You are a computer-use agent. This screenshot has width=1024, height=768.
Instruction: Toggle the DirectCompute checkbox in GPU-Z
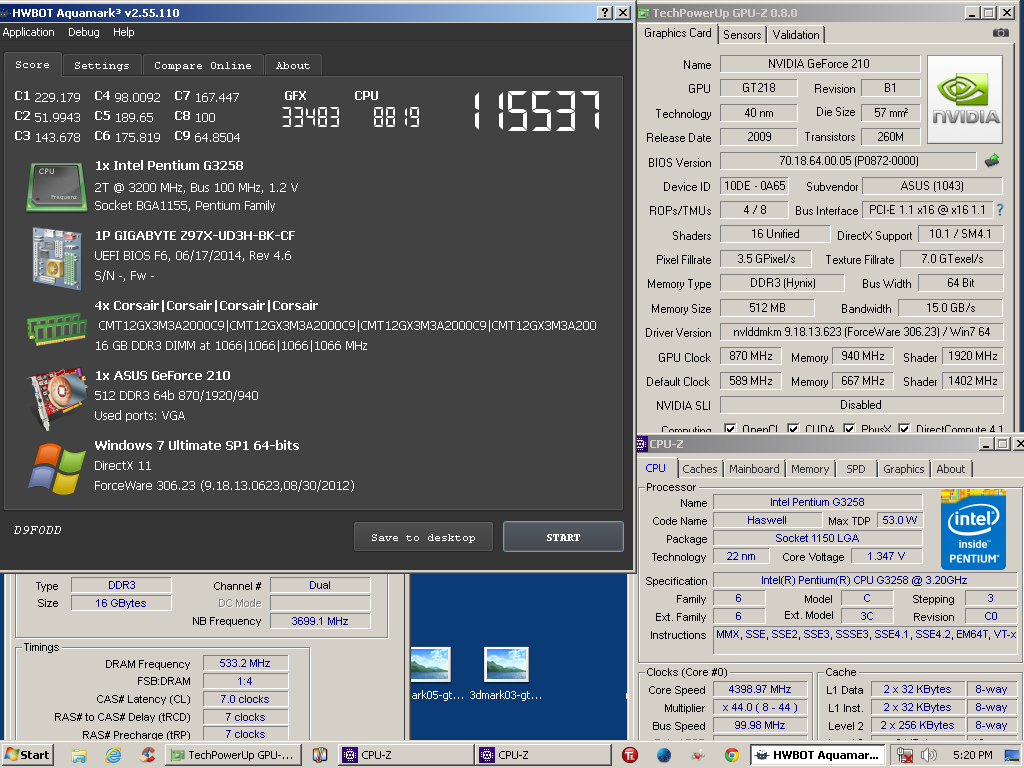tap(904, 428)
